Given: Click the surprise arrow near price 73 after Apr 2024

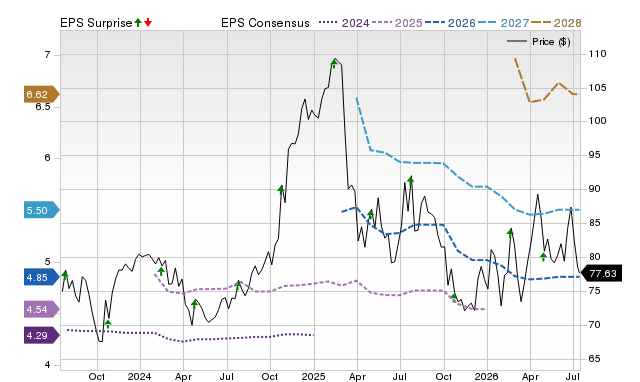Looking at the screenshot, I should [194, 305].
